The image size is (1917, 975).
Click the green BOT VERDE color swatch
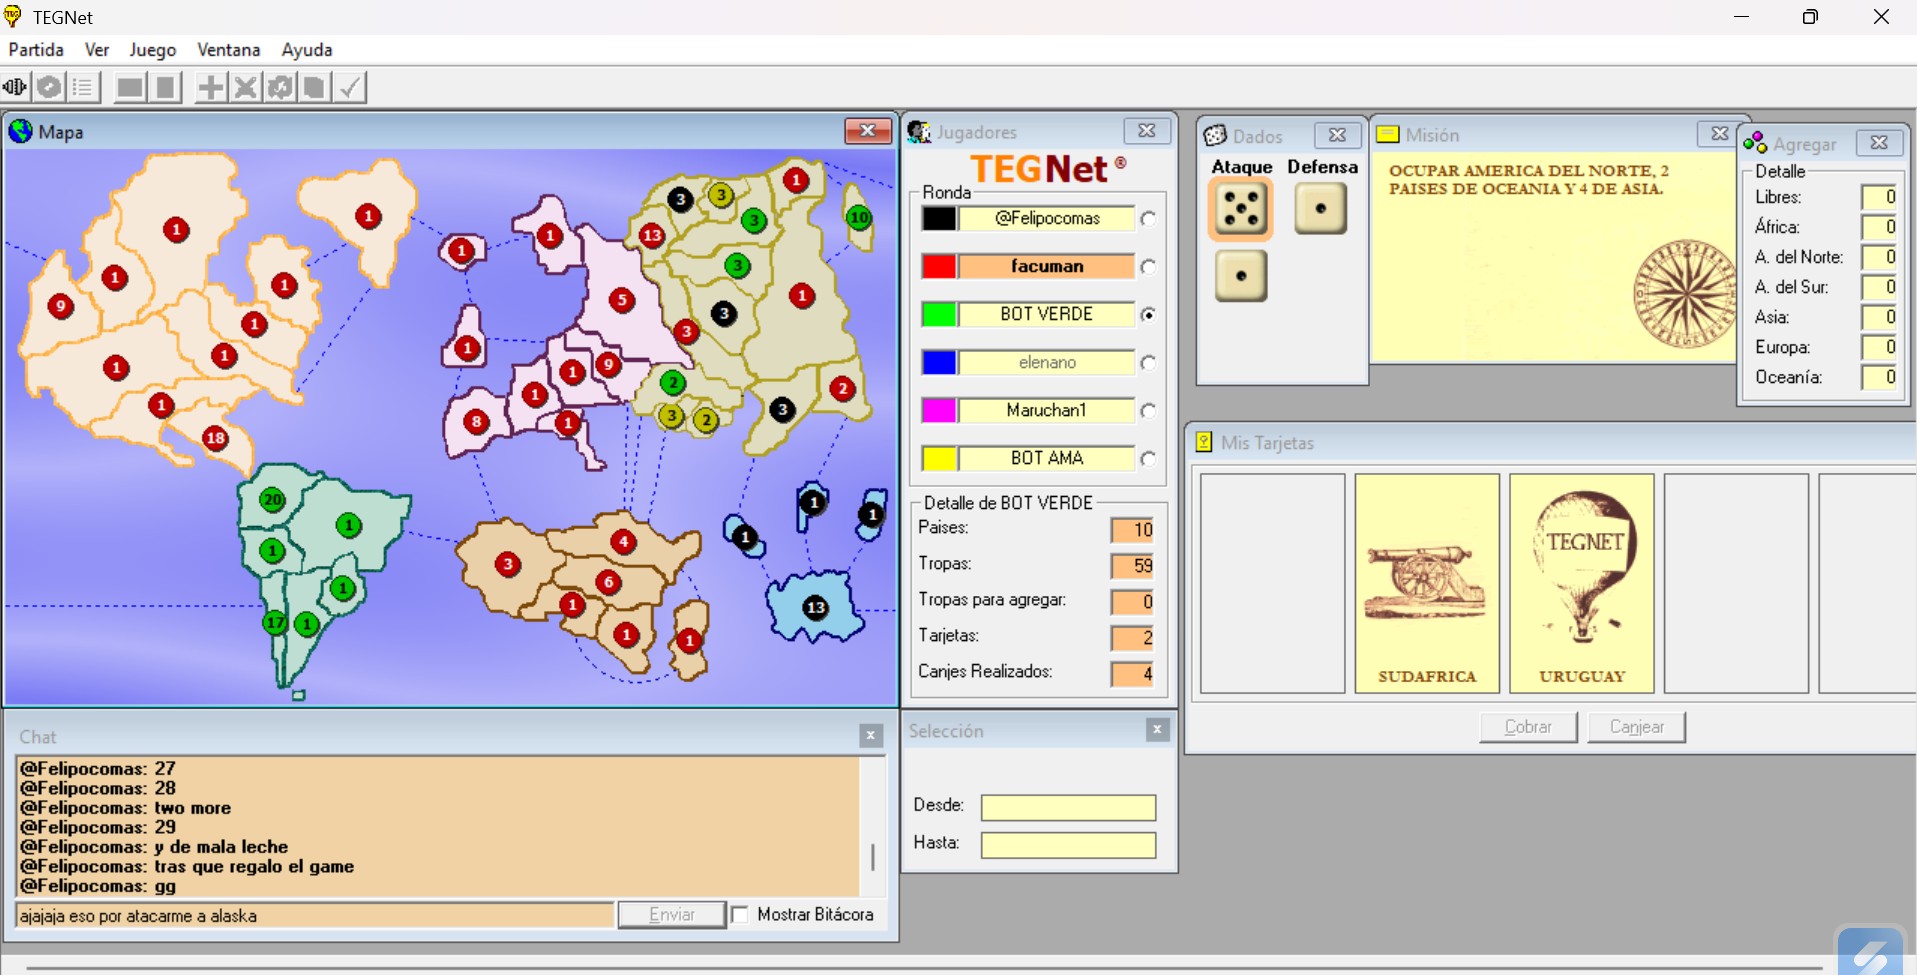click(939, 315)
